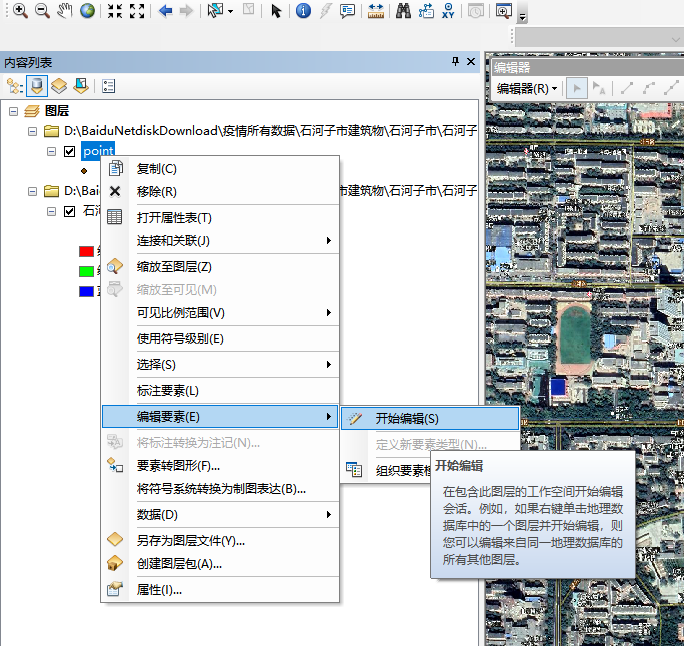Open the Time Slider window icon
Image resolution: width=684 pixels, height=646 pixels.
pyautogui.click(x=475, y=10)
